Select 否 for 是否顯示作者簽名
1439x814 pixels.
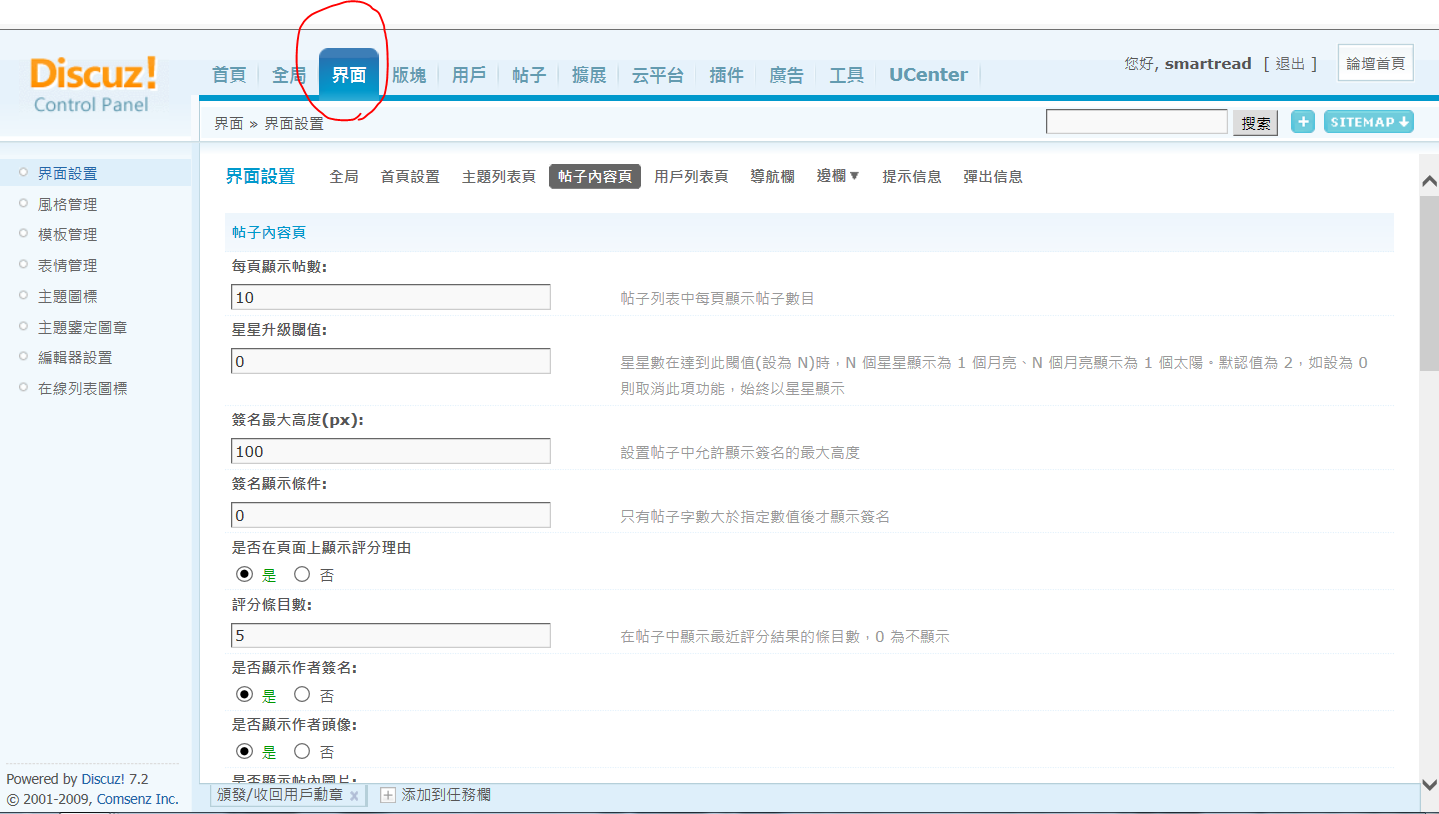(x=302, y=694)
